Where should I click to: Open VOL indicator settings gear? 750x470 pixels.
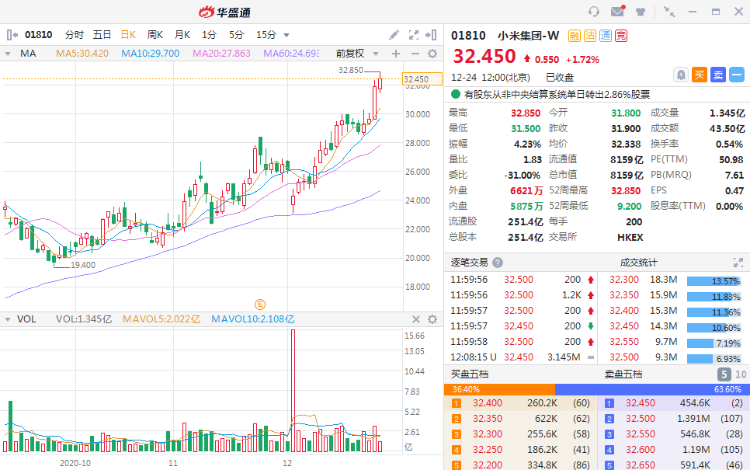tap(432, 319)
